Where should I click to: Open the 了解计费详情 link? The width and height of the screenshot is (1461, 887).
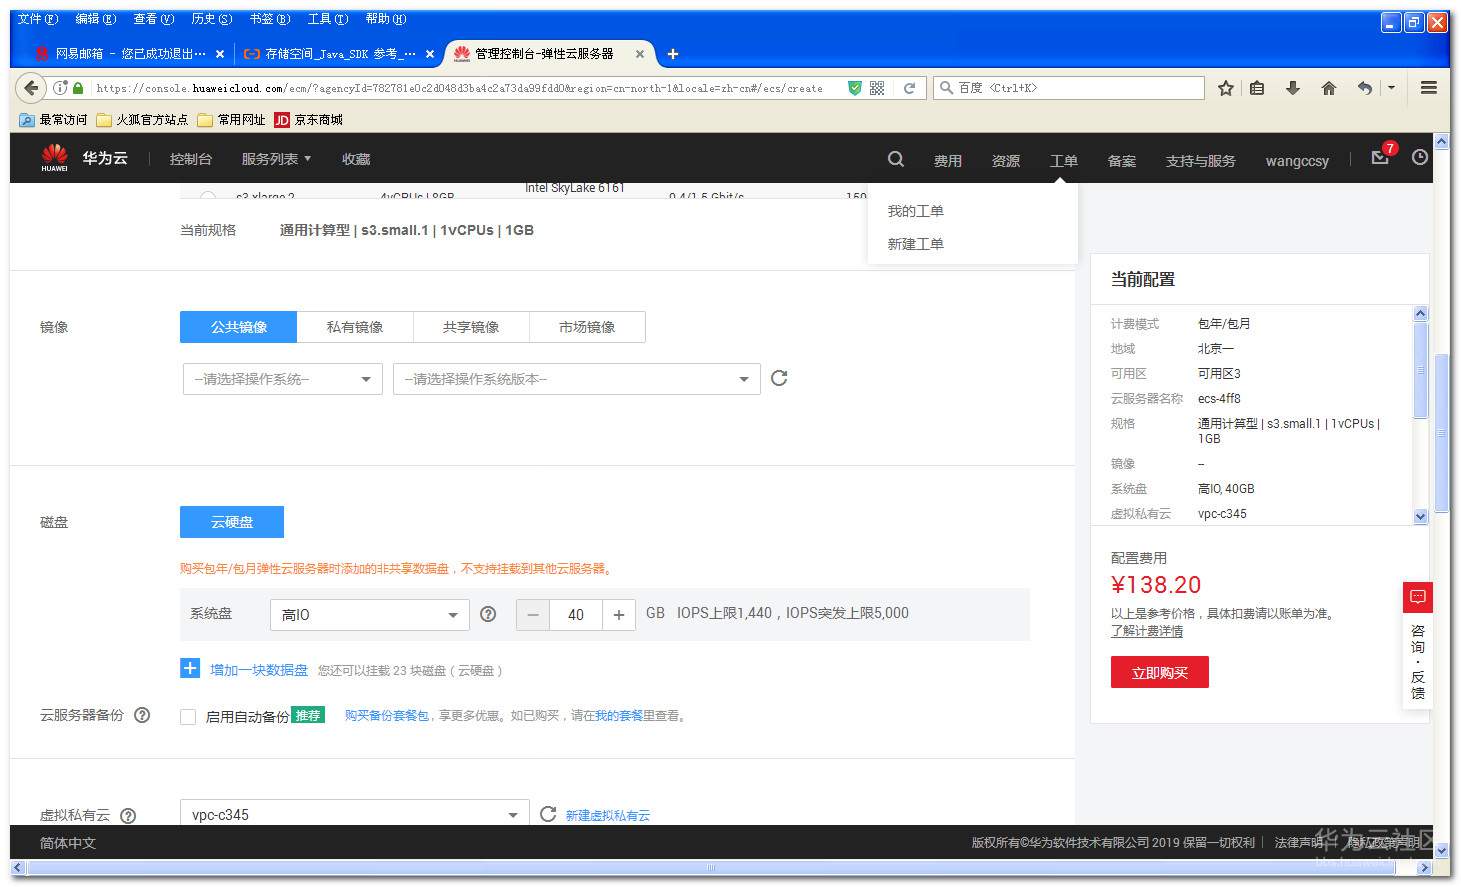point(1147,631)
